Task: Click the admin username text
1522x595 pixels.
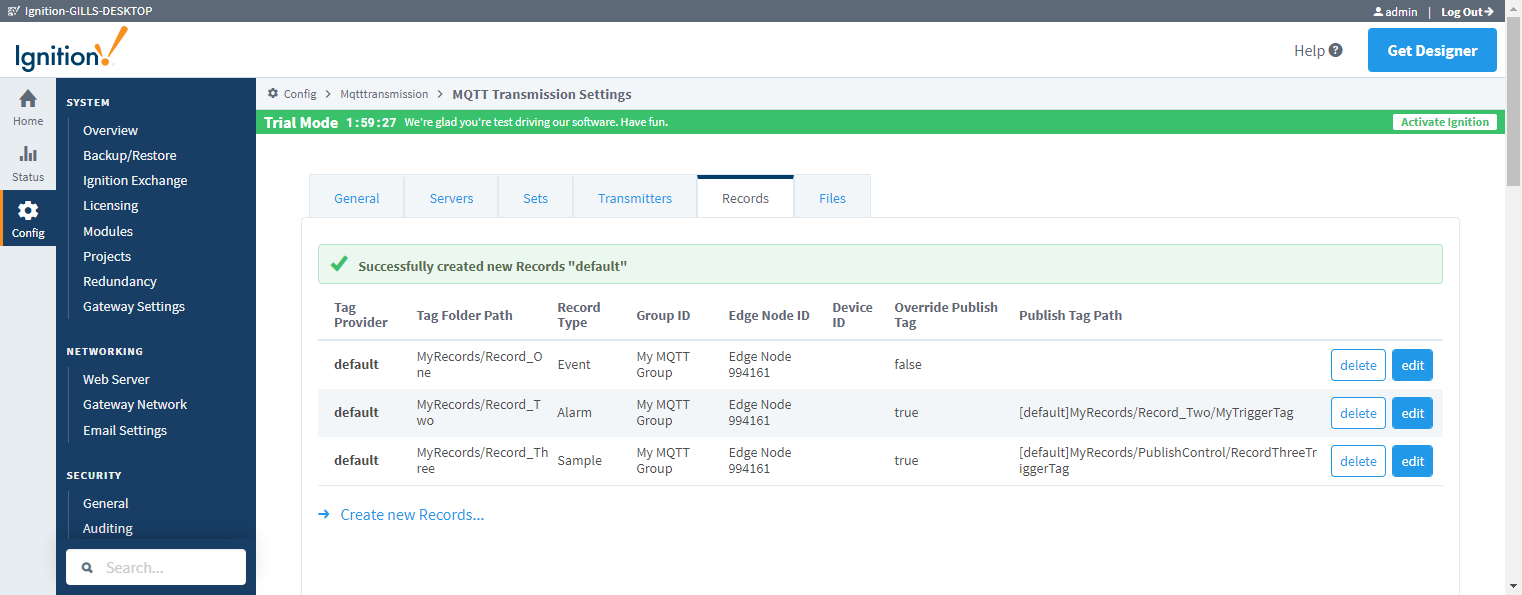Action: point(1401,12)
